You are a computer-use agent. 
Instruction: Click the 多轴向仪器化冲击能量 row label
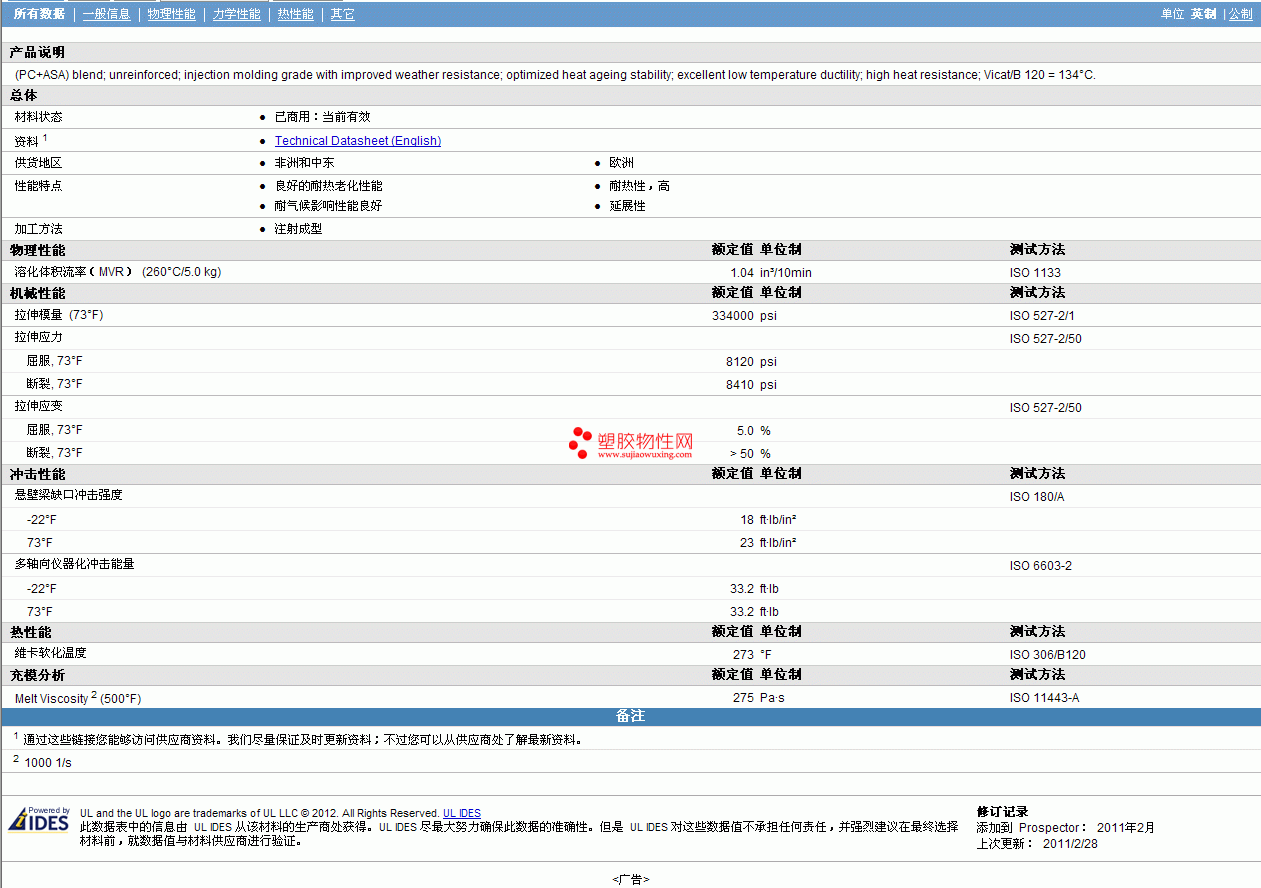pos(74,564)
